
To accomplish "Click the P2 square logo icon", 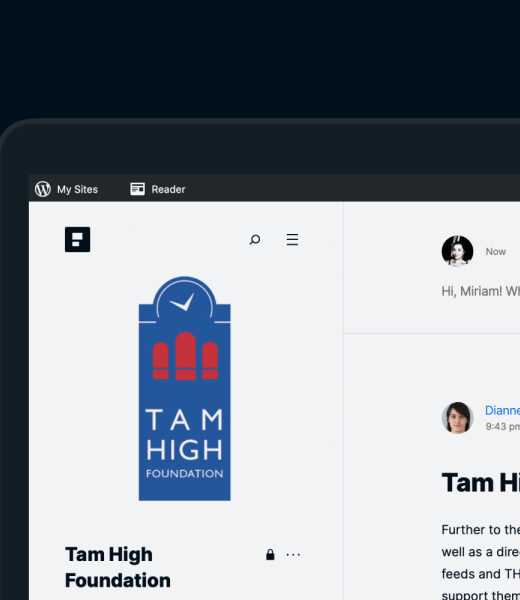I will pos(78,240).
